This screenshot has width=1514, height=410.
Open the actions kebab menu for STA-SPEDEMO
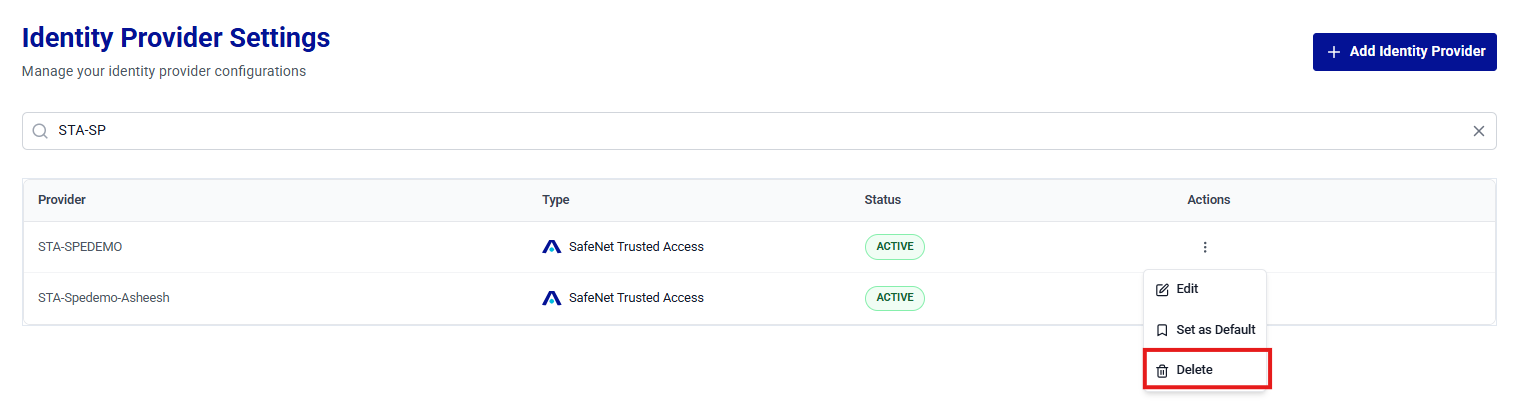tap(1205, 247)
